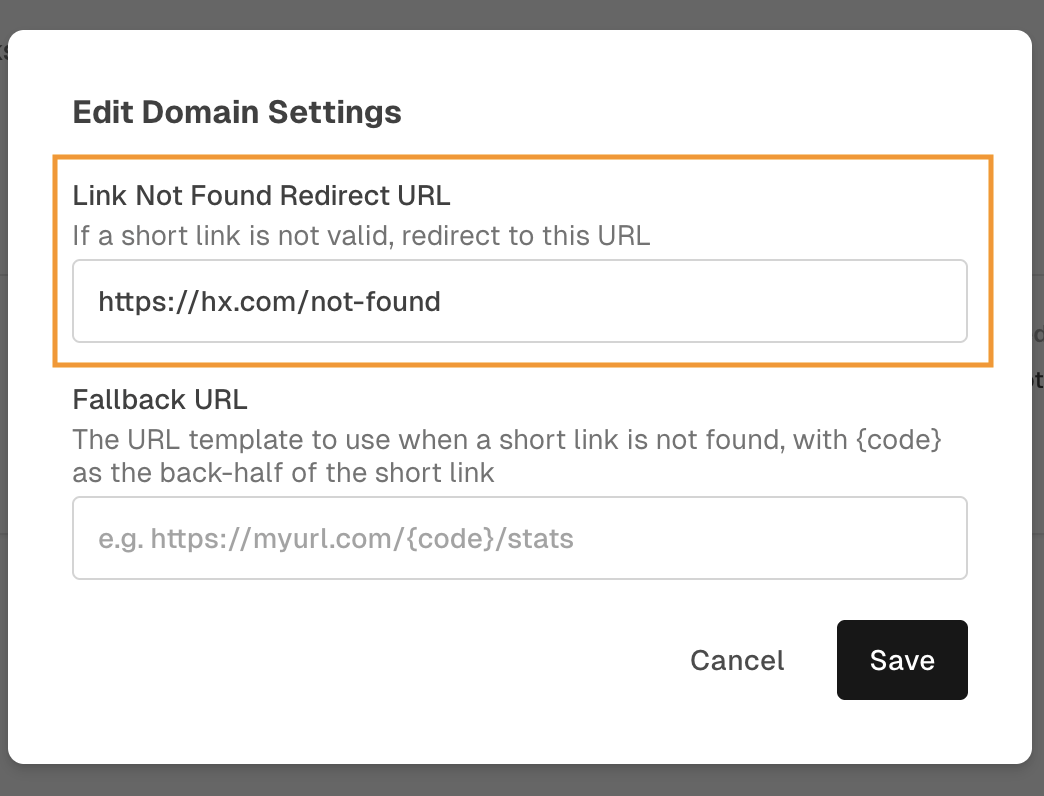Cancel editing domain settings
The height and width of the screenshot is (796, 1044).
737,660
